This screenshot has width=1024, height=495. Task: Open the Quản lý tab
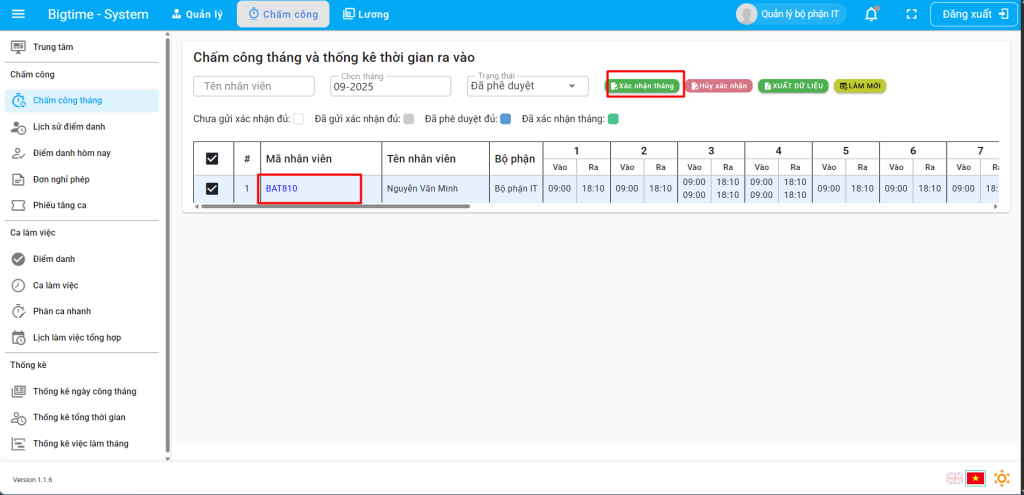[x=197, y=14]
